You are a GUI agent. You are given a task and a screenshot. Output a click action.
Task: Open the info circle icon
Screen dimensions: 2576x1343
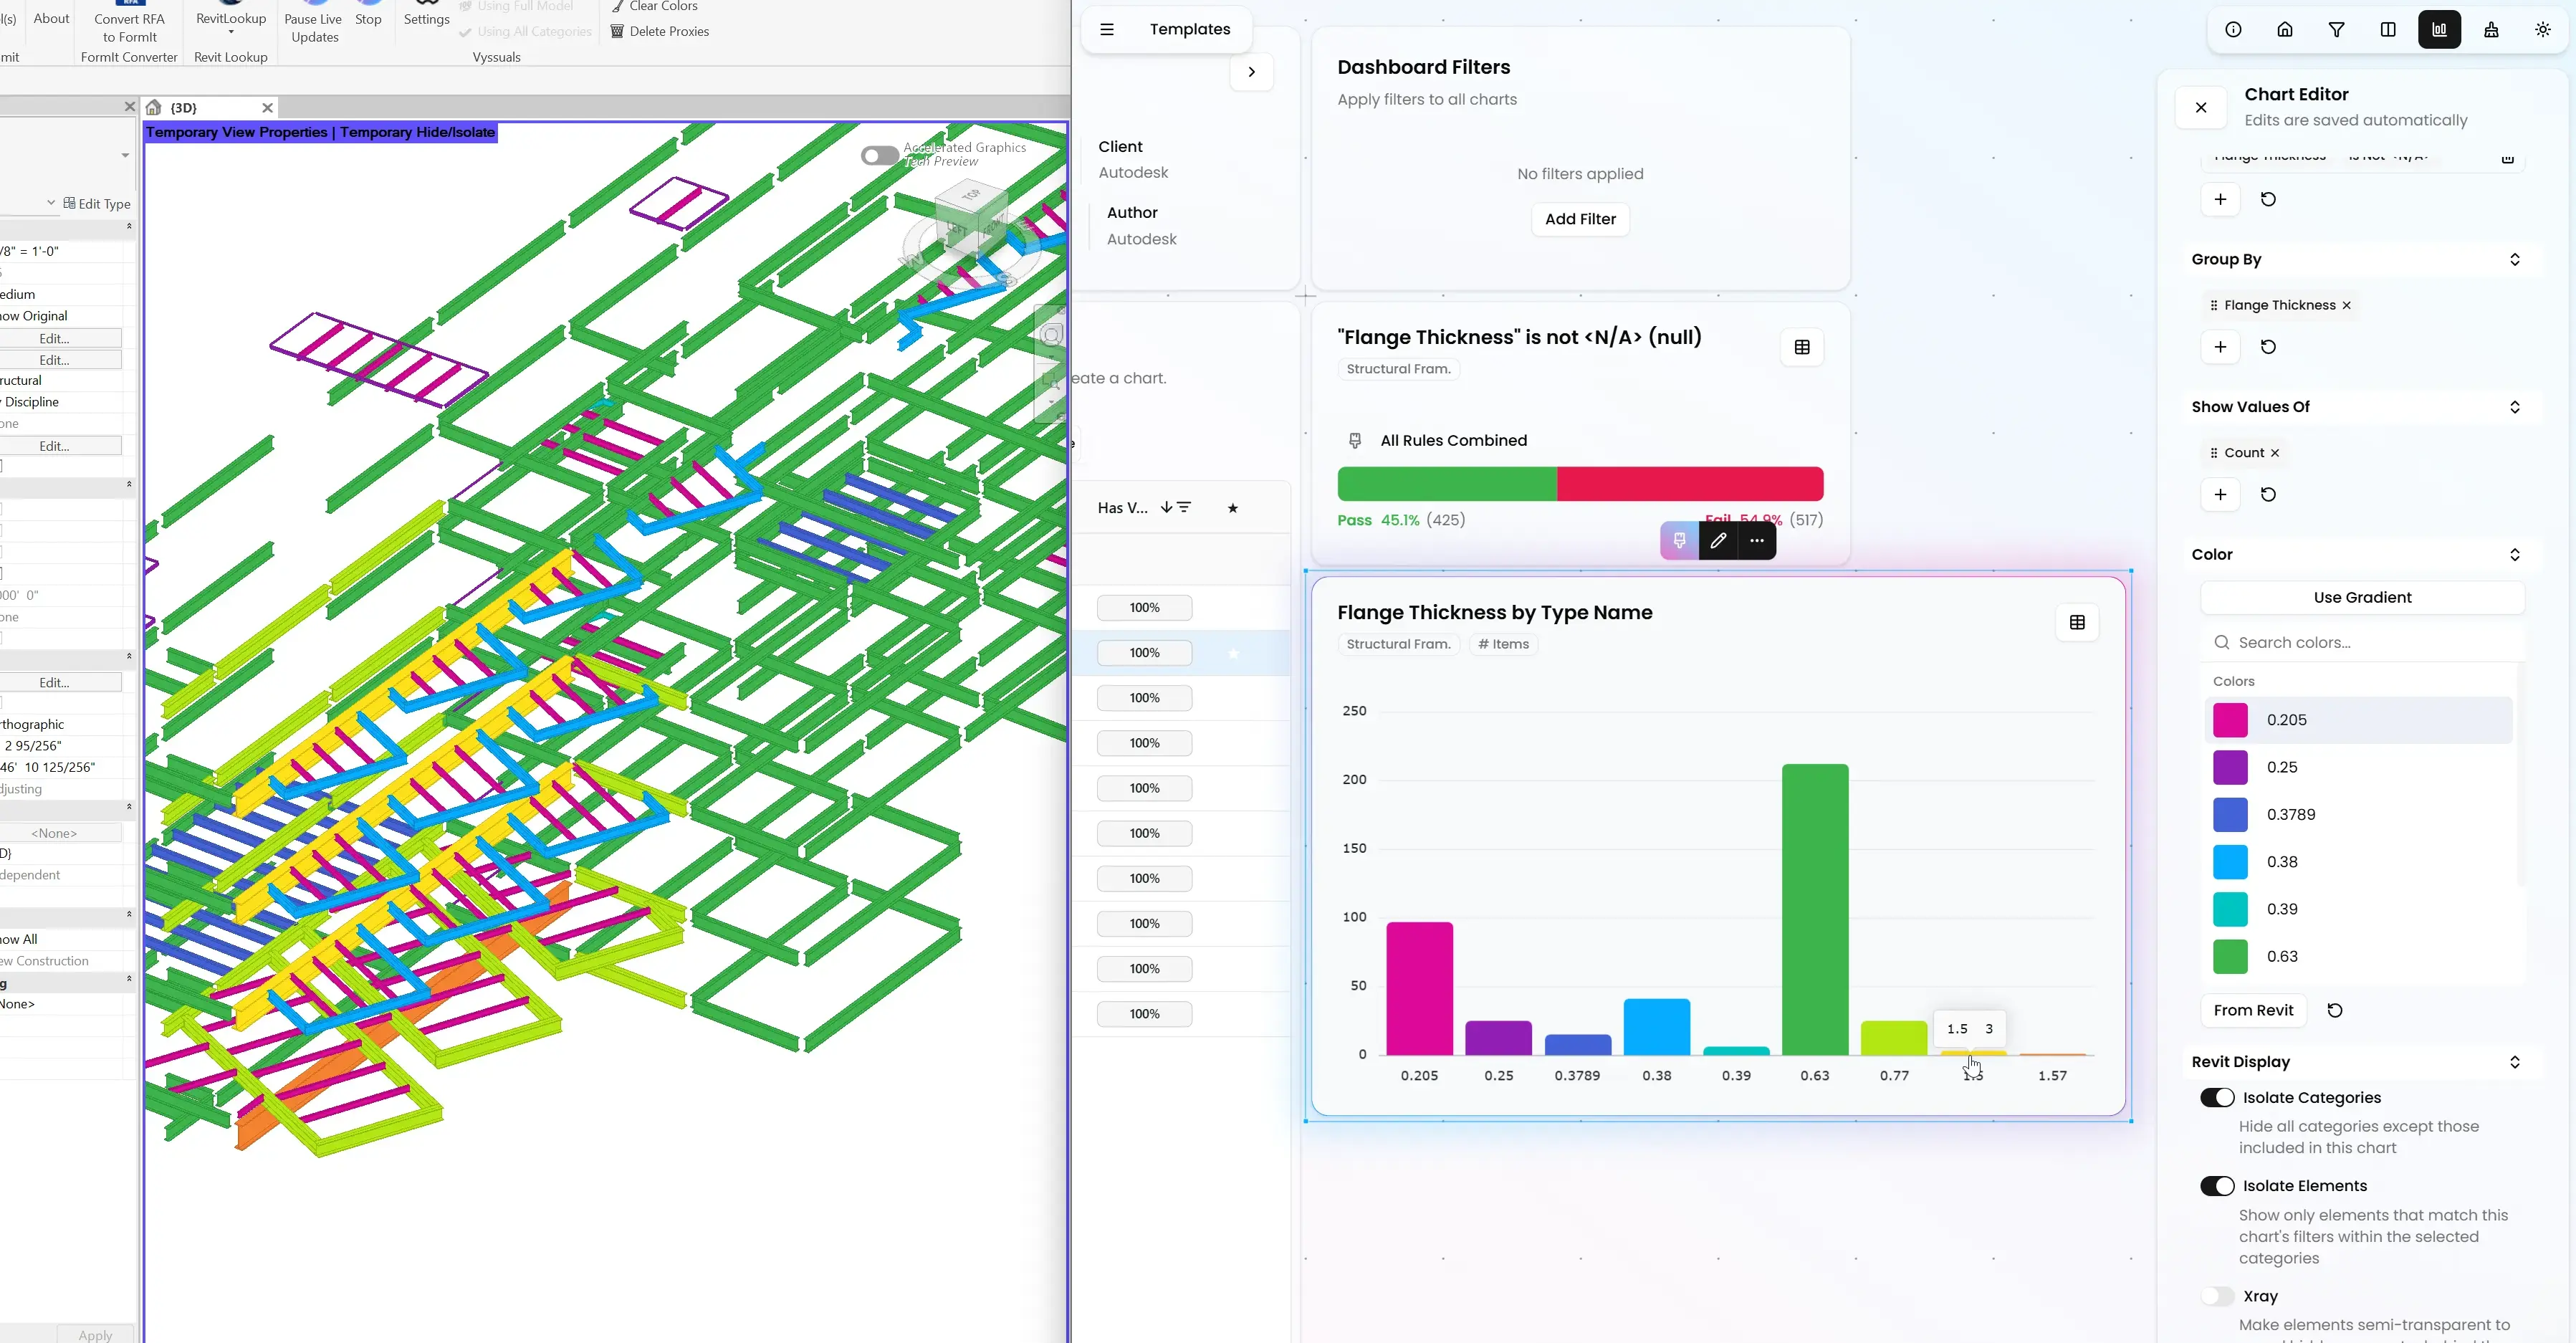(x=2233, y=30)
